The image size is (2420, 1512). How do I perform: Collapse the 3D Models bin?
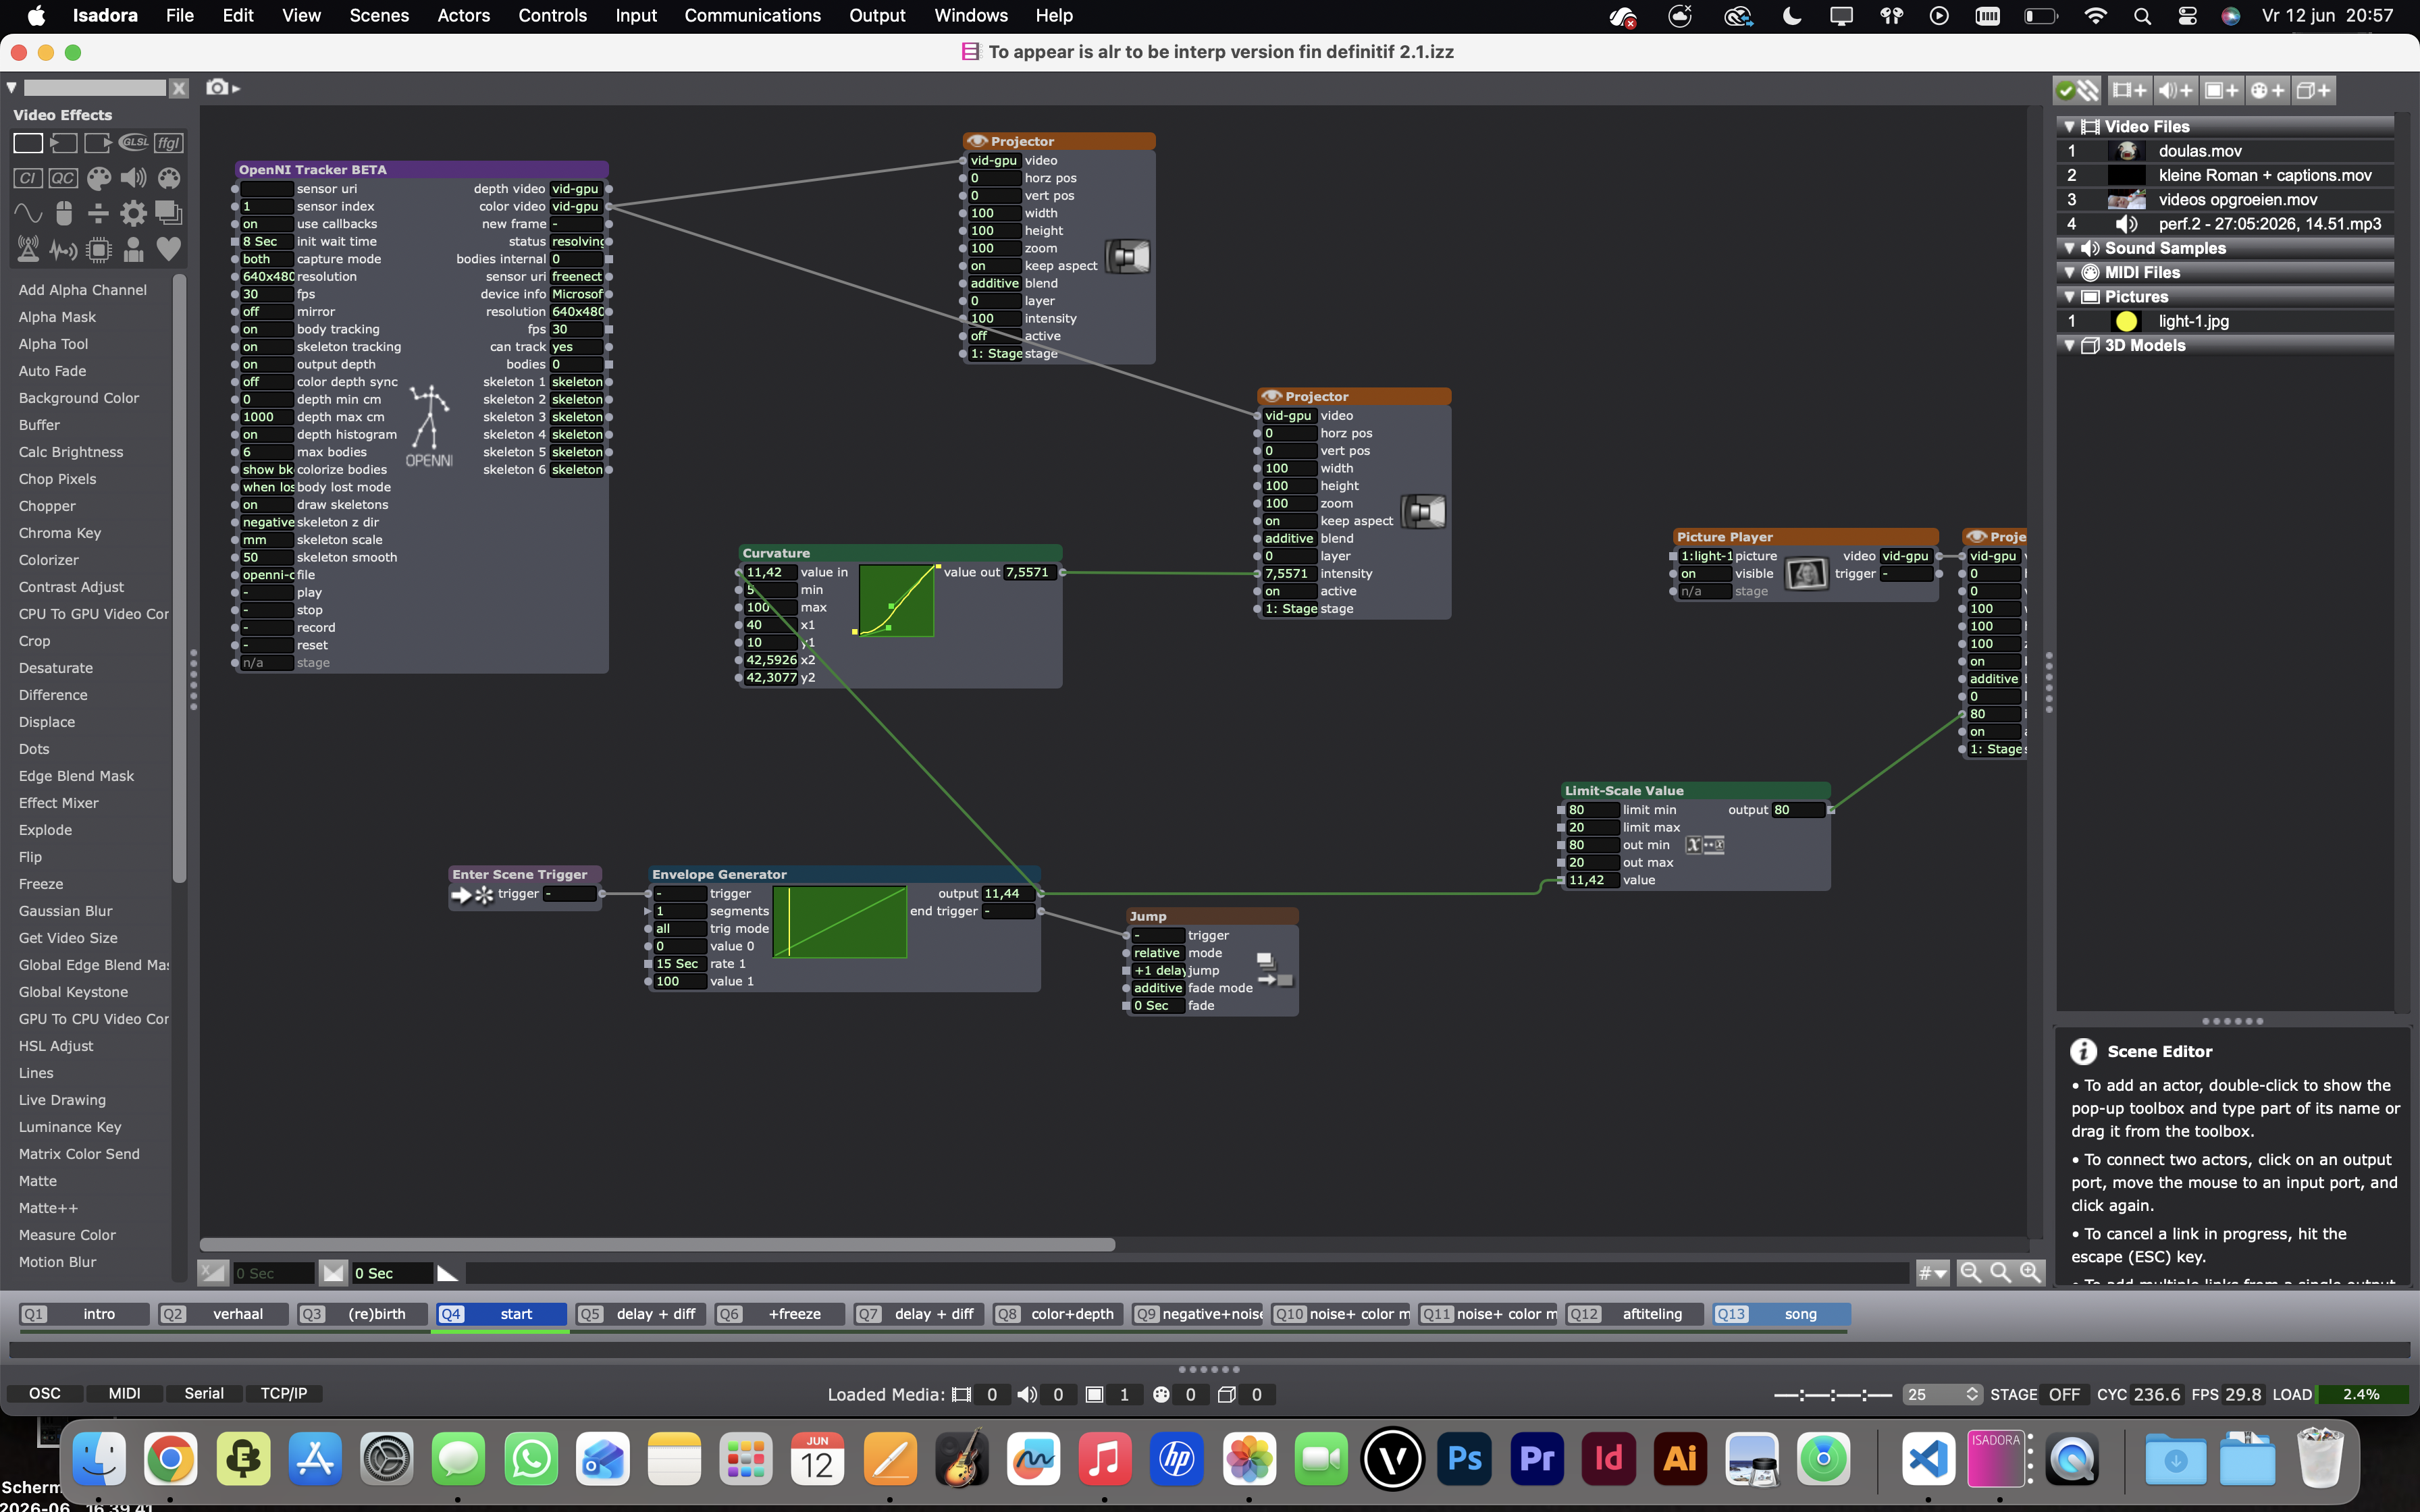click(2069, 345)
